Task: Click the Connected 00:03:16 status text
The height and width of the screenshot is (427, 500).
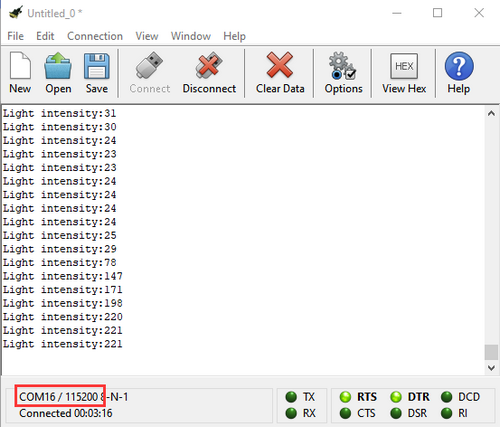Action: pyautogui.click(x=66, y=413)
